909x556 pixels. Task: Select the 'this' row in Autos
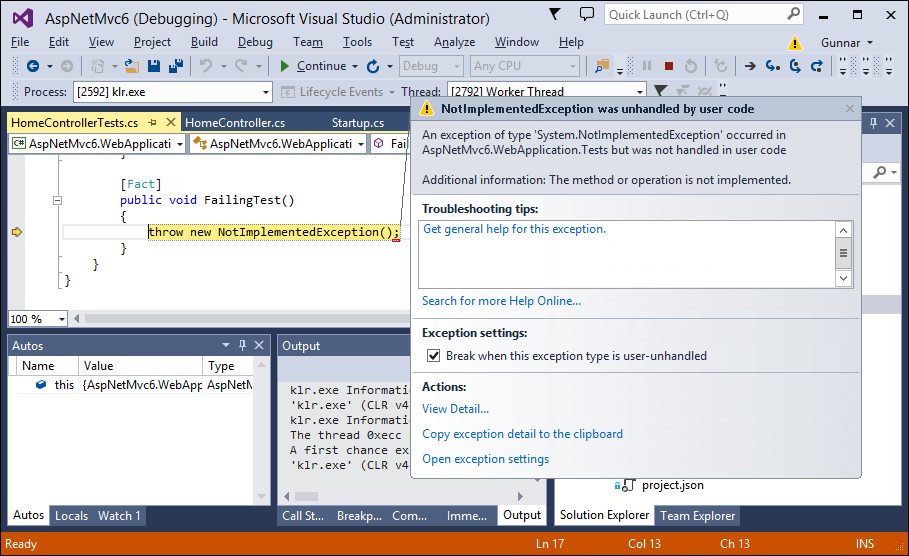point(135,385)
